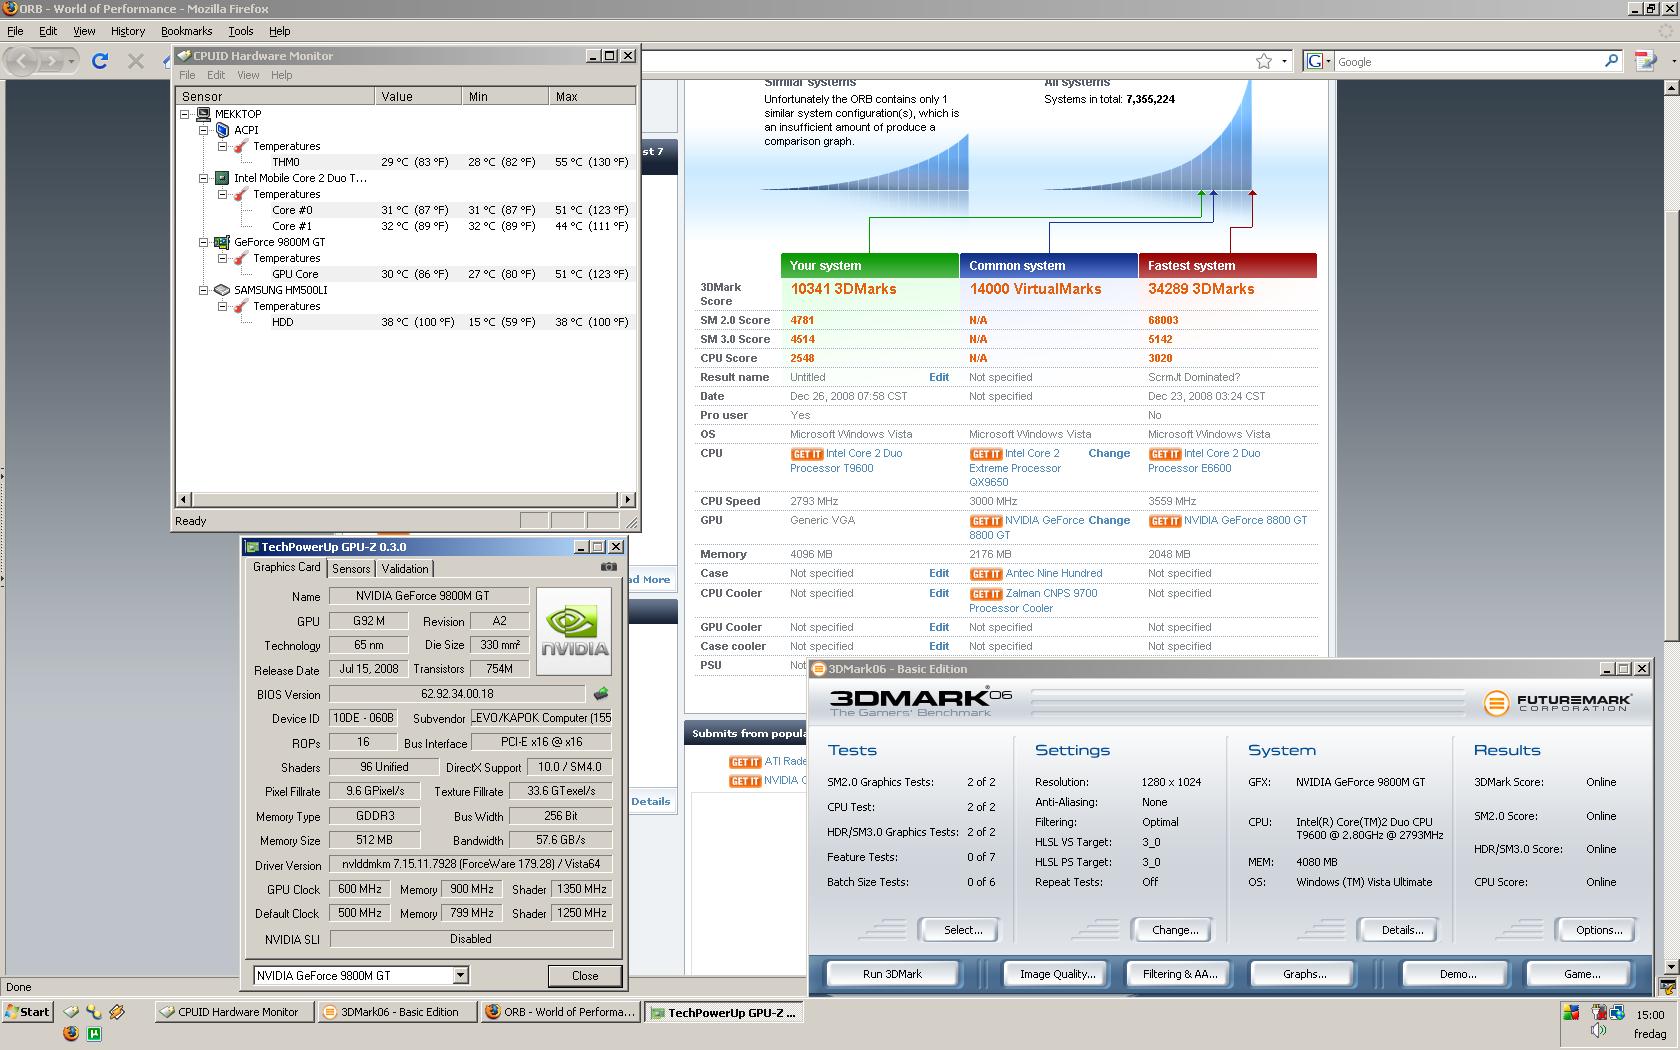Click the Firefox page scroll-up arrow
The width and height of the screenshot is (1680, 1050).
click(1670, 88)
